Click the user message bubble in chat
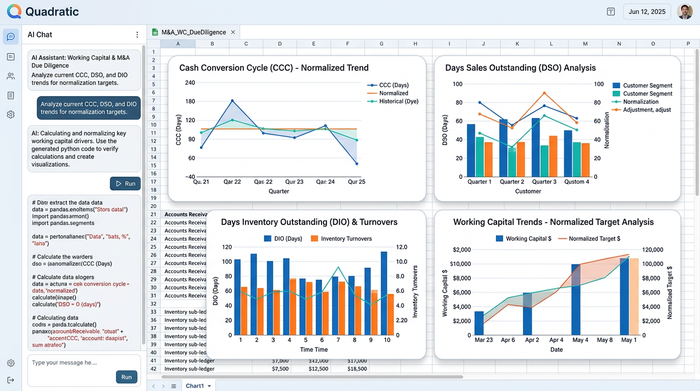 (88, 108)
